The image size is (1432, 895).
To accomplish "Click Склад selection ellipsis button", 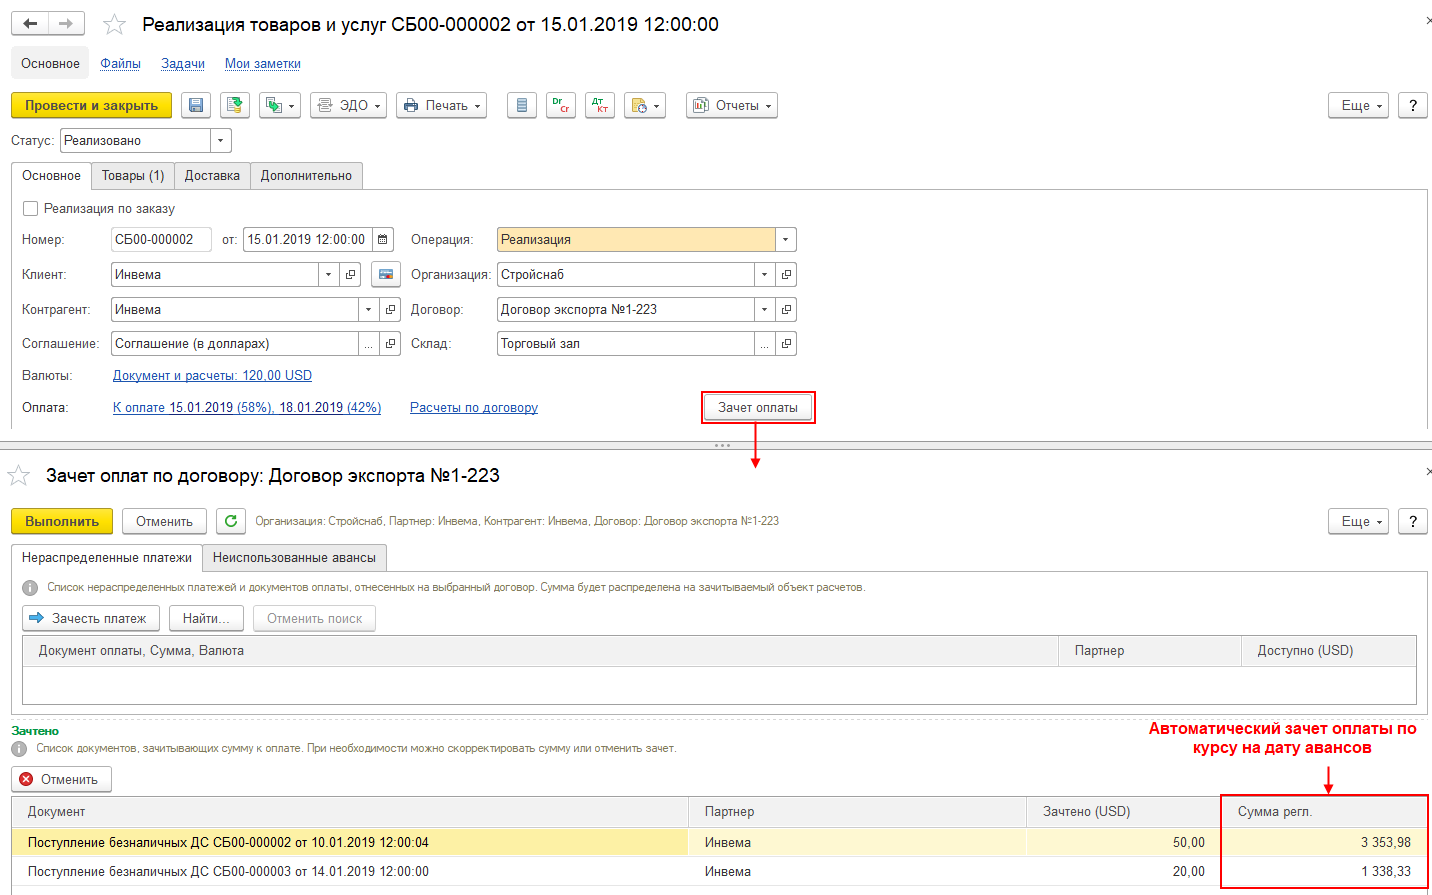I will coord(765,343).
